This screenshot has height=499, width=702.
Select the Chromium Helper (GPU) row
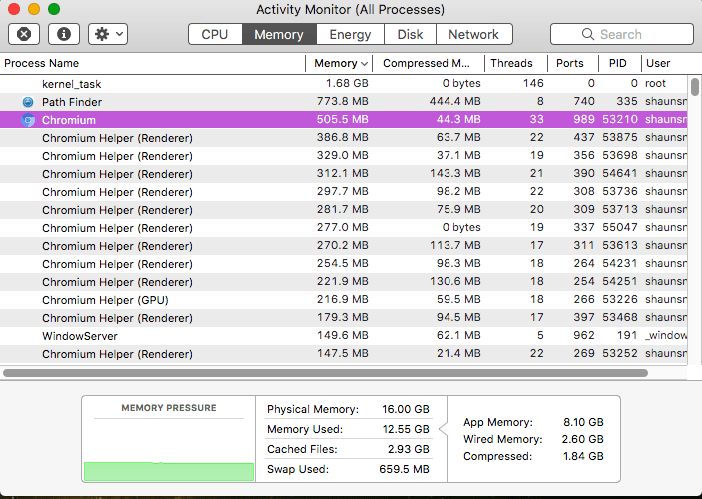click(x=343, y=300)
